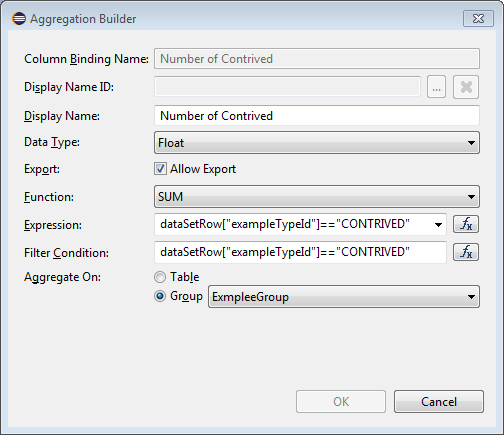The image size is (504, 435).
Task: Click the Aggregation Builder title text
Action: pyautogui.click(x=83, y=19)
